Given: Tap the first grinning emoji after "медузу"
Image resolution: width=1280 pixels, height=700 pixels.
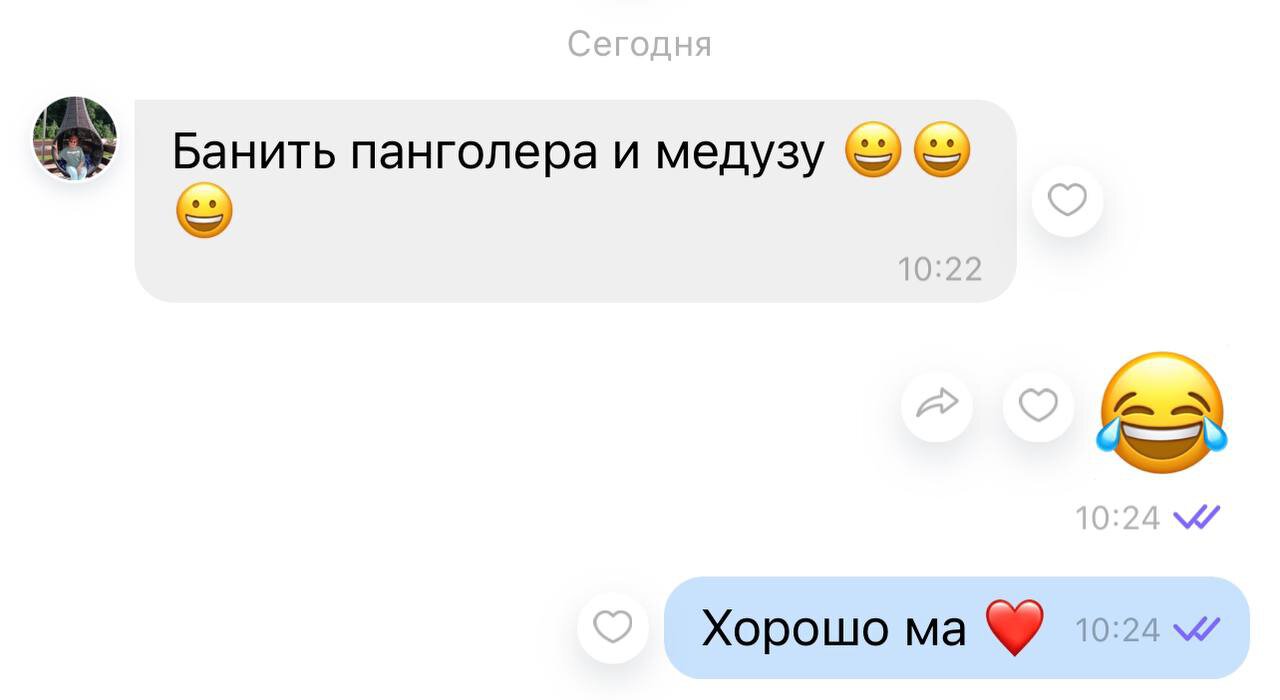Looking at the screenshot, I should tap(873, 153).
